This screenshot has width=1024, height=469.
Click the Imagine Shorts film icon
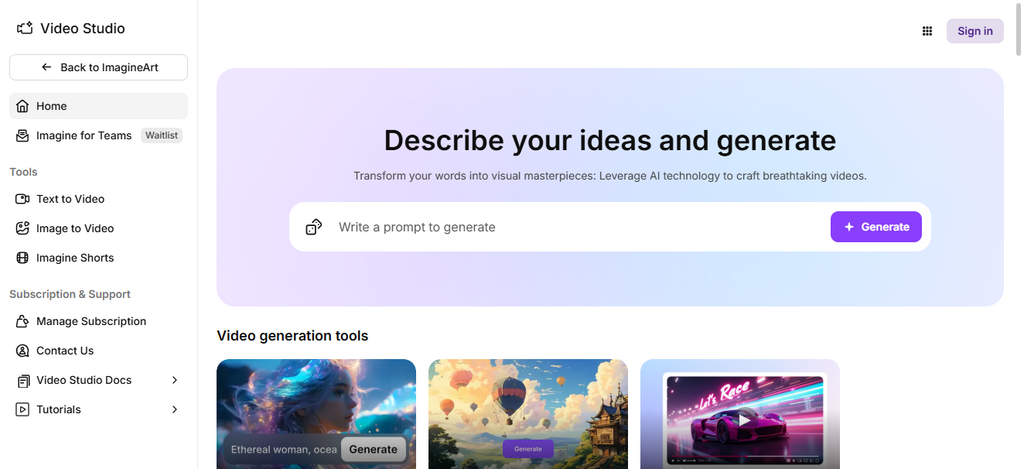coord(23,258)
